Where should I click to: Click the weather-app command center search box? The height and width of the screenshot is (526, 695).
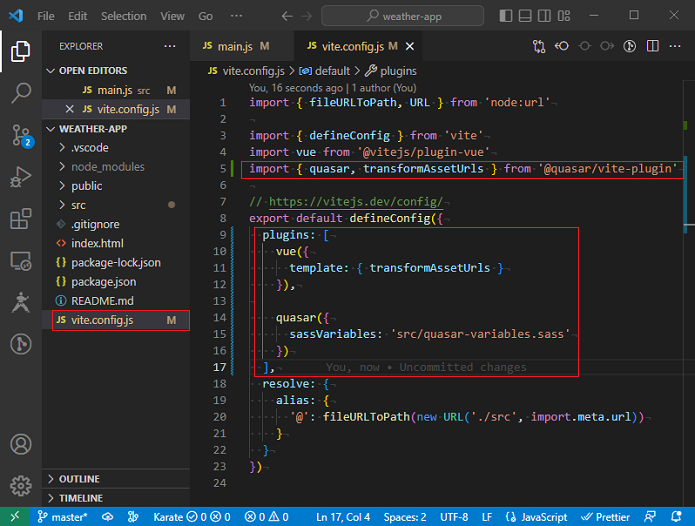(402, 16)
